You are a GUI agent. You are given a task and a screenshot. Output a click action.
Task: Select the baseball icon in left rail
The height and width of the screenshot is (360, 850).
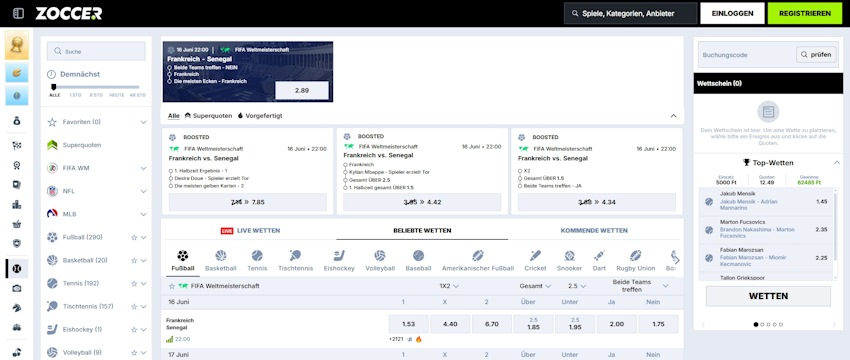pos(17,268)
